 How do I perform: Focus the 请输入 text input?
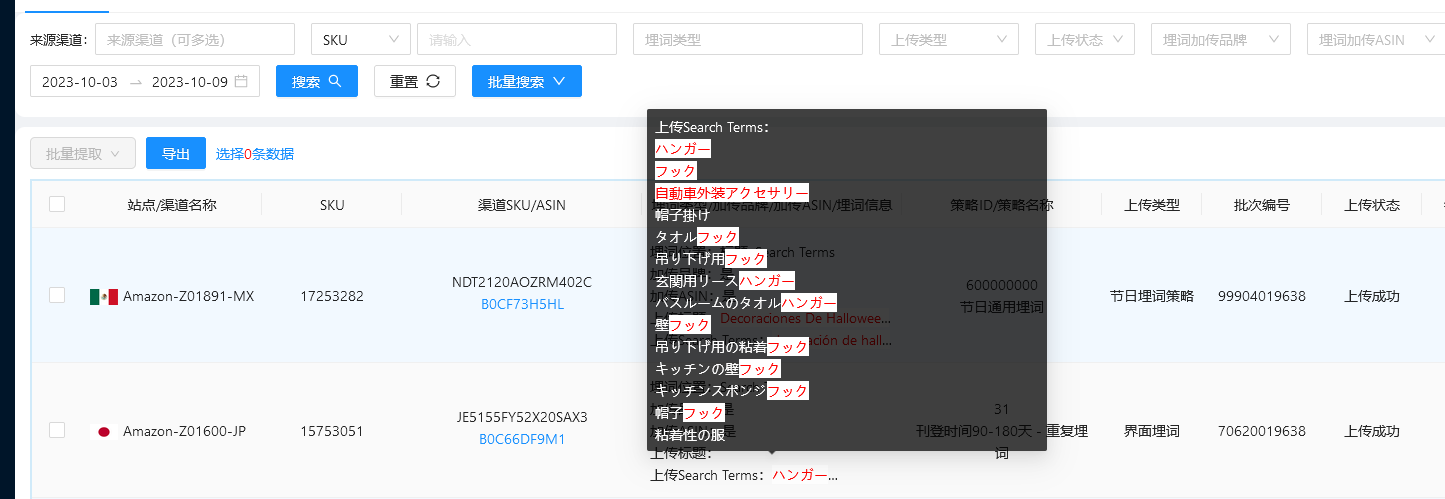(x=517, y=39)
